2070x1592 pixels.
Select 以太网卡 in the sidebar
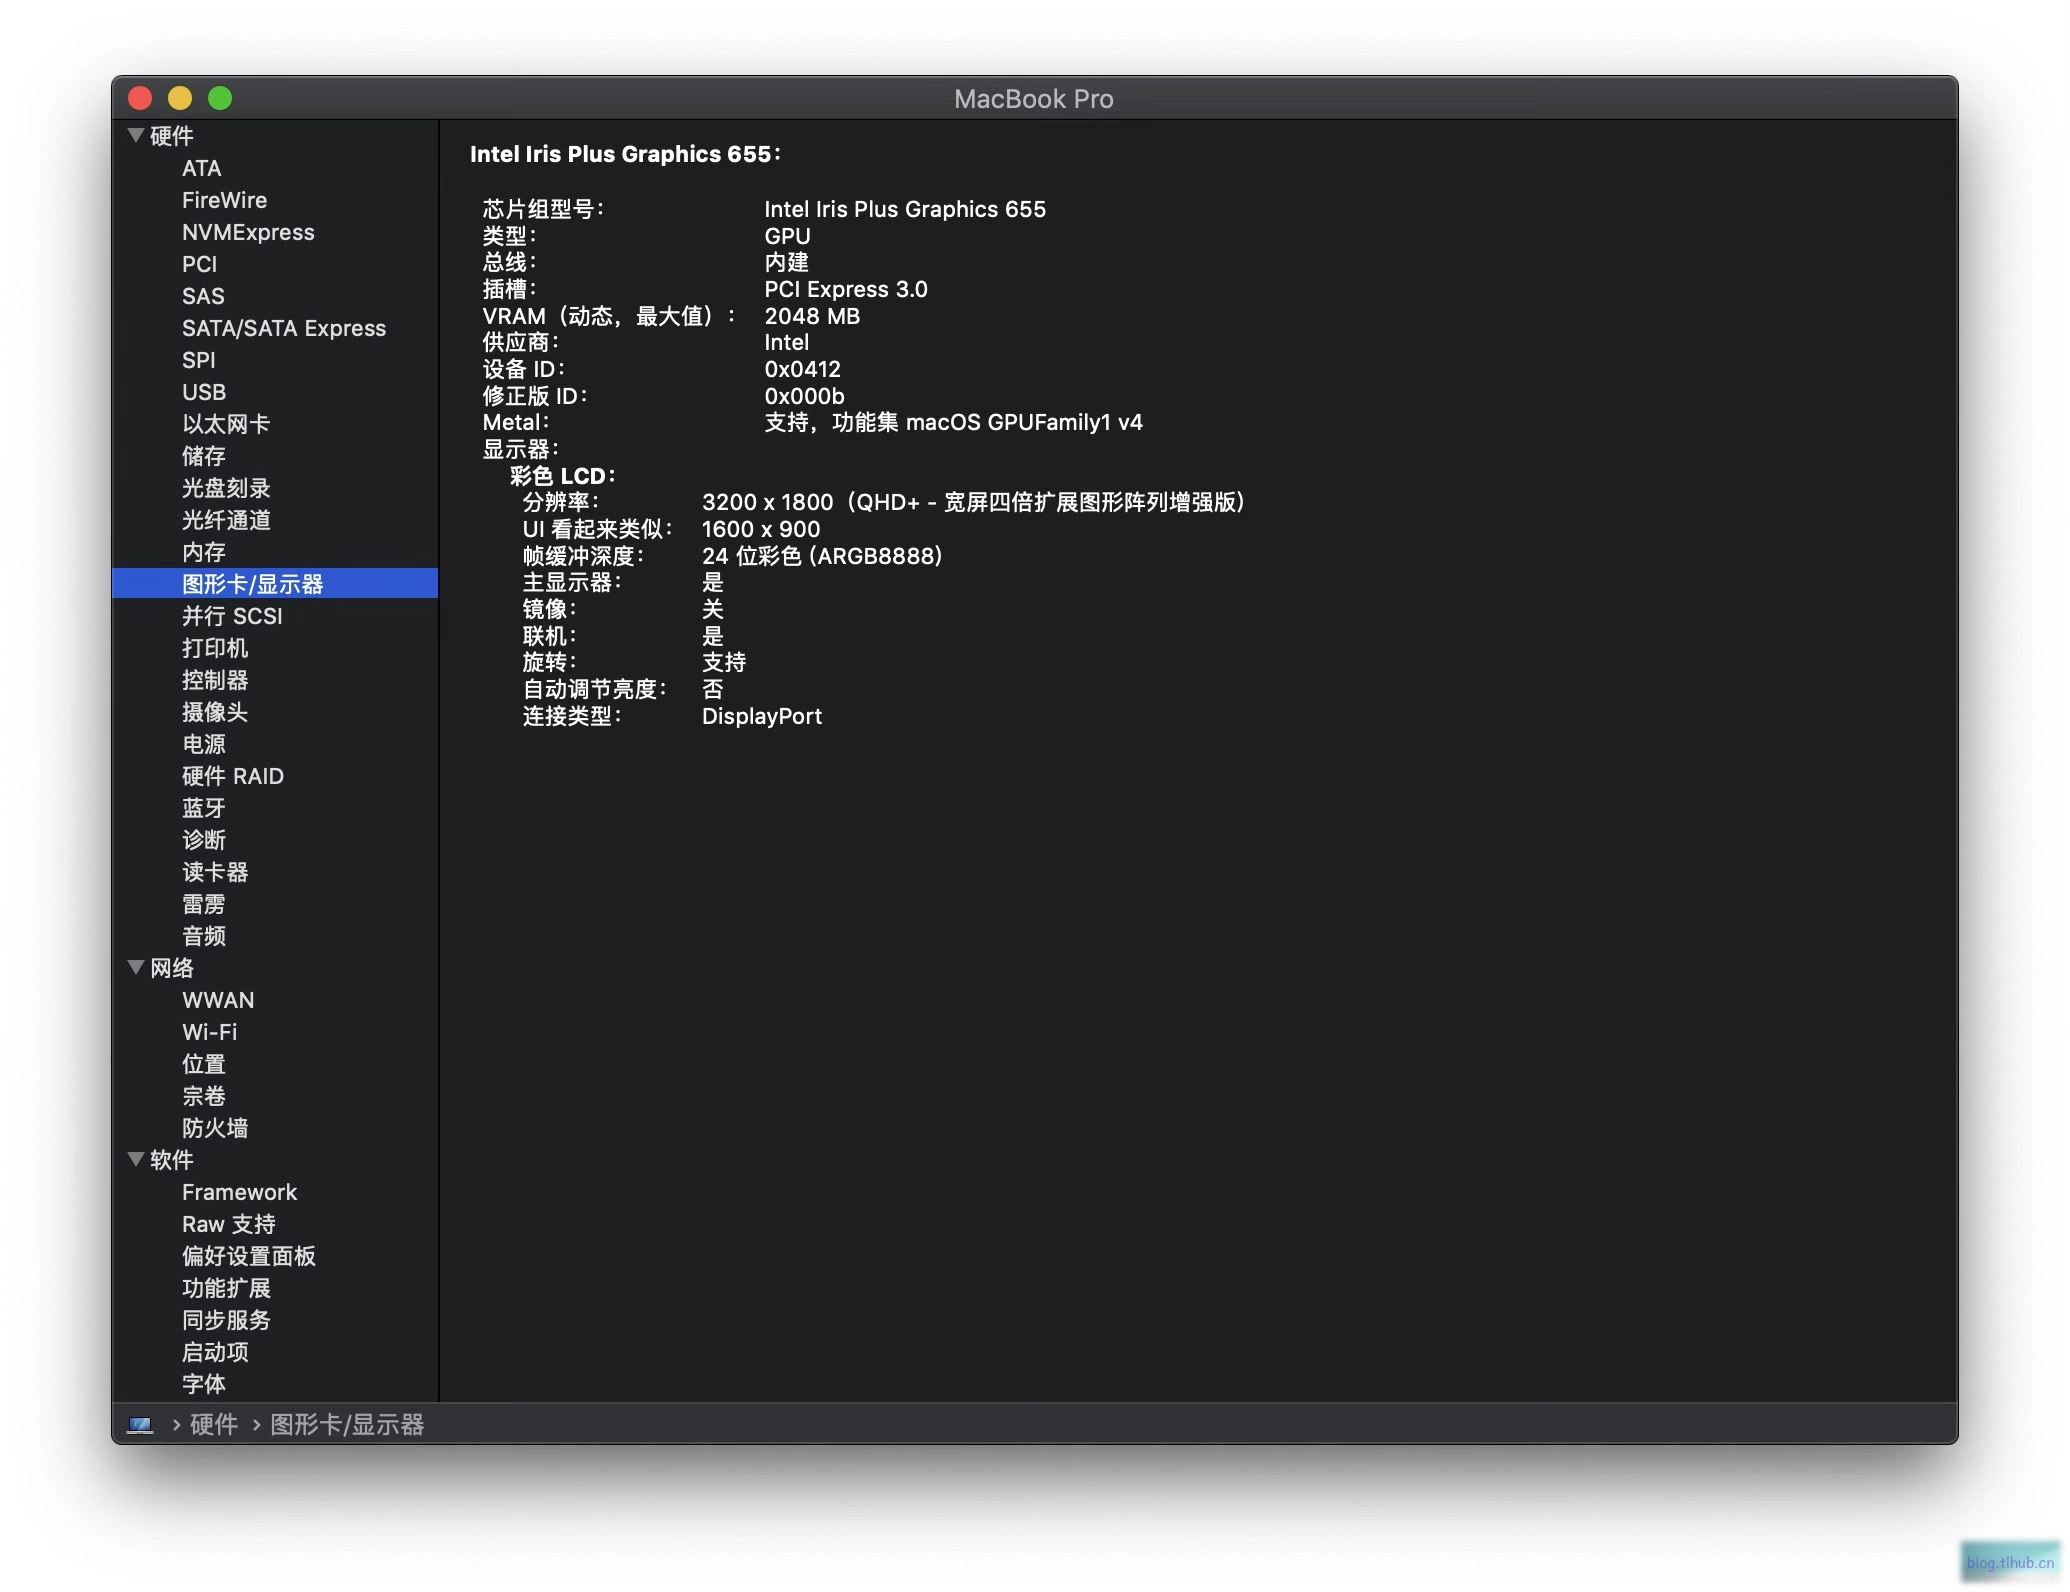point(226,424)
